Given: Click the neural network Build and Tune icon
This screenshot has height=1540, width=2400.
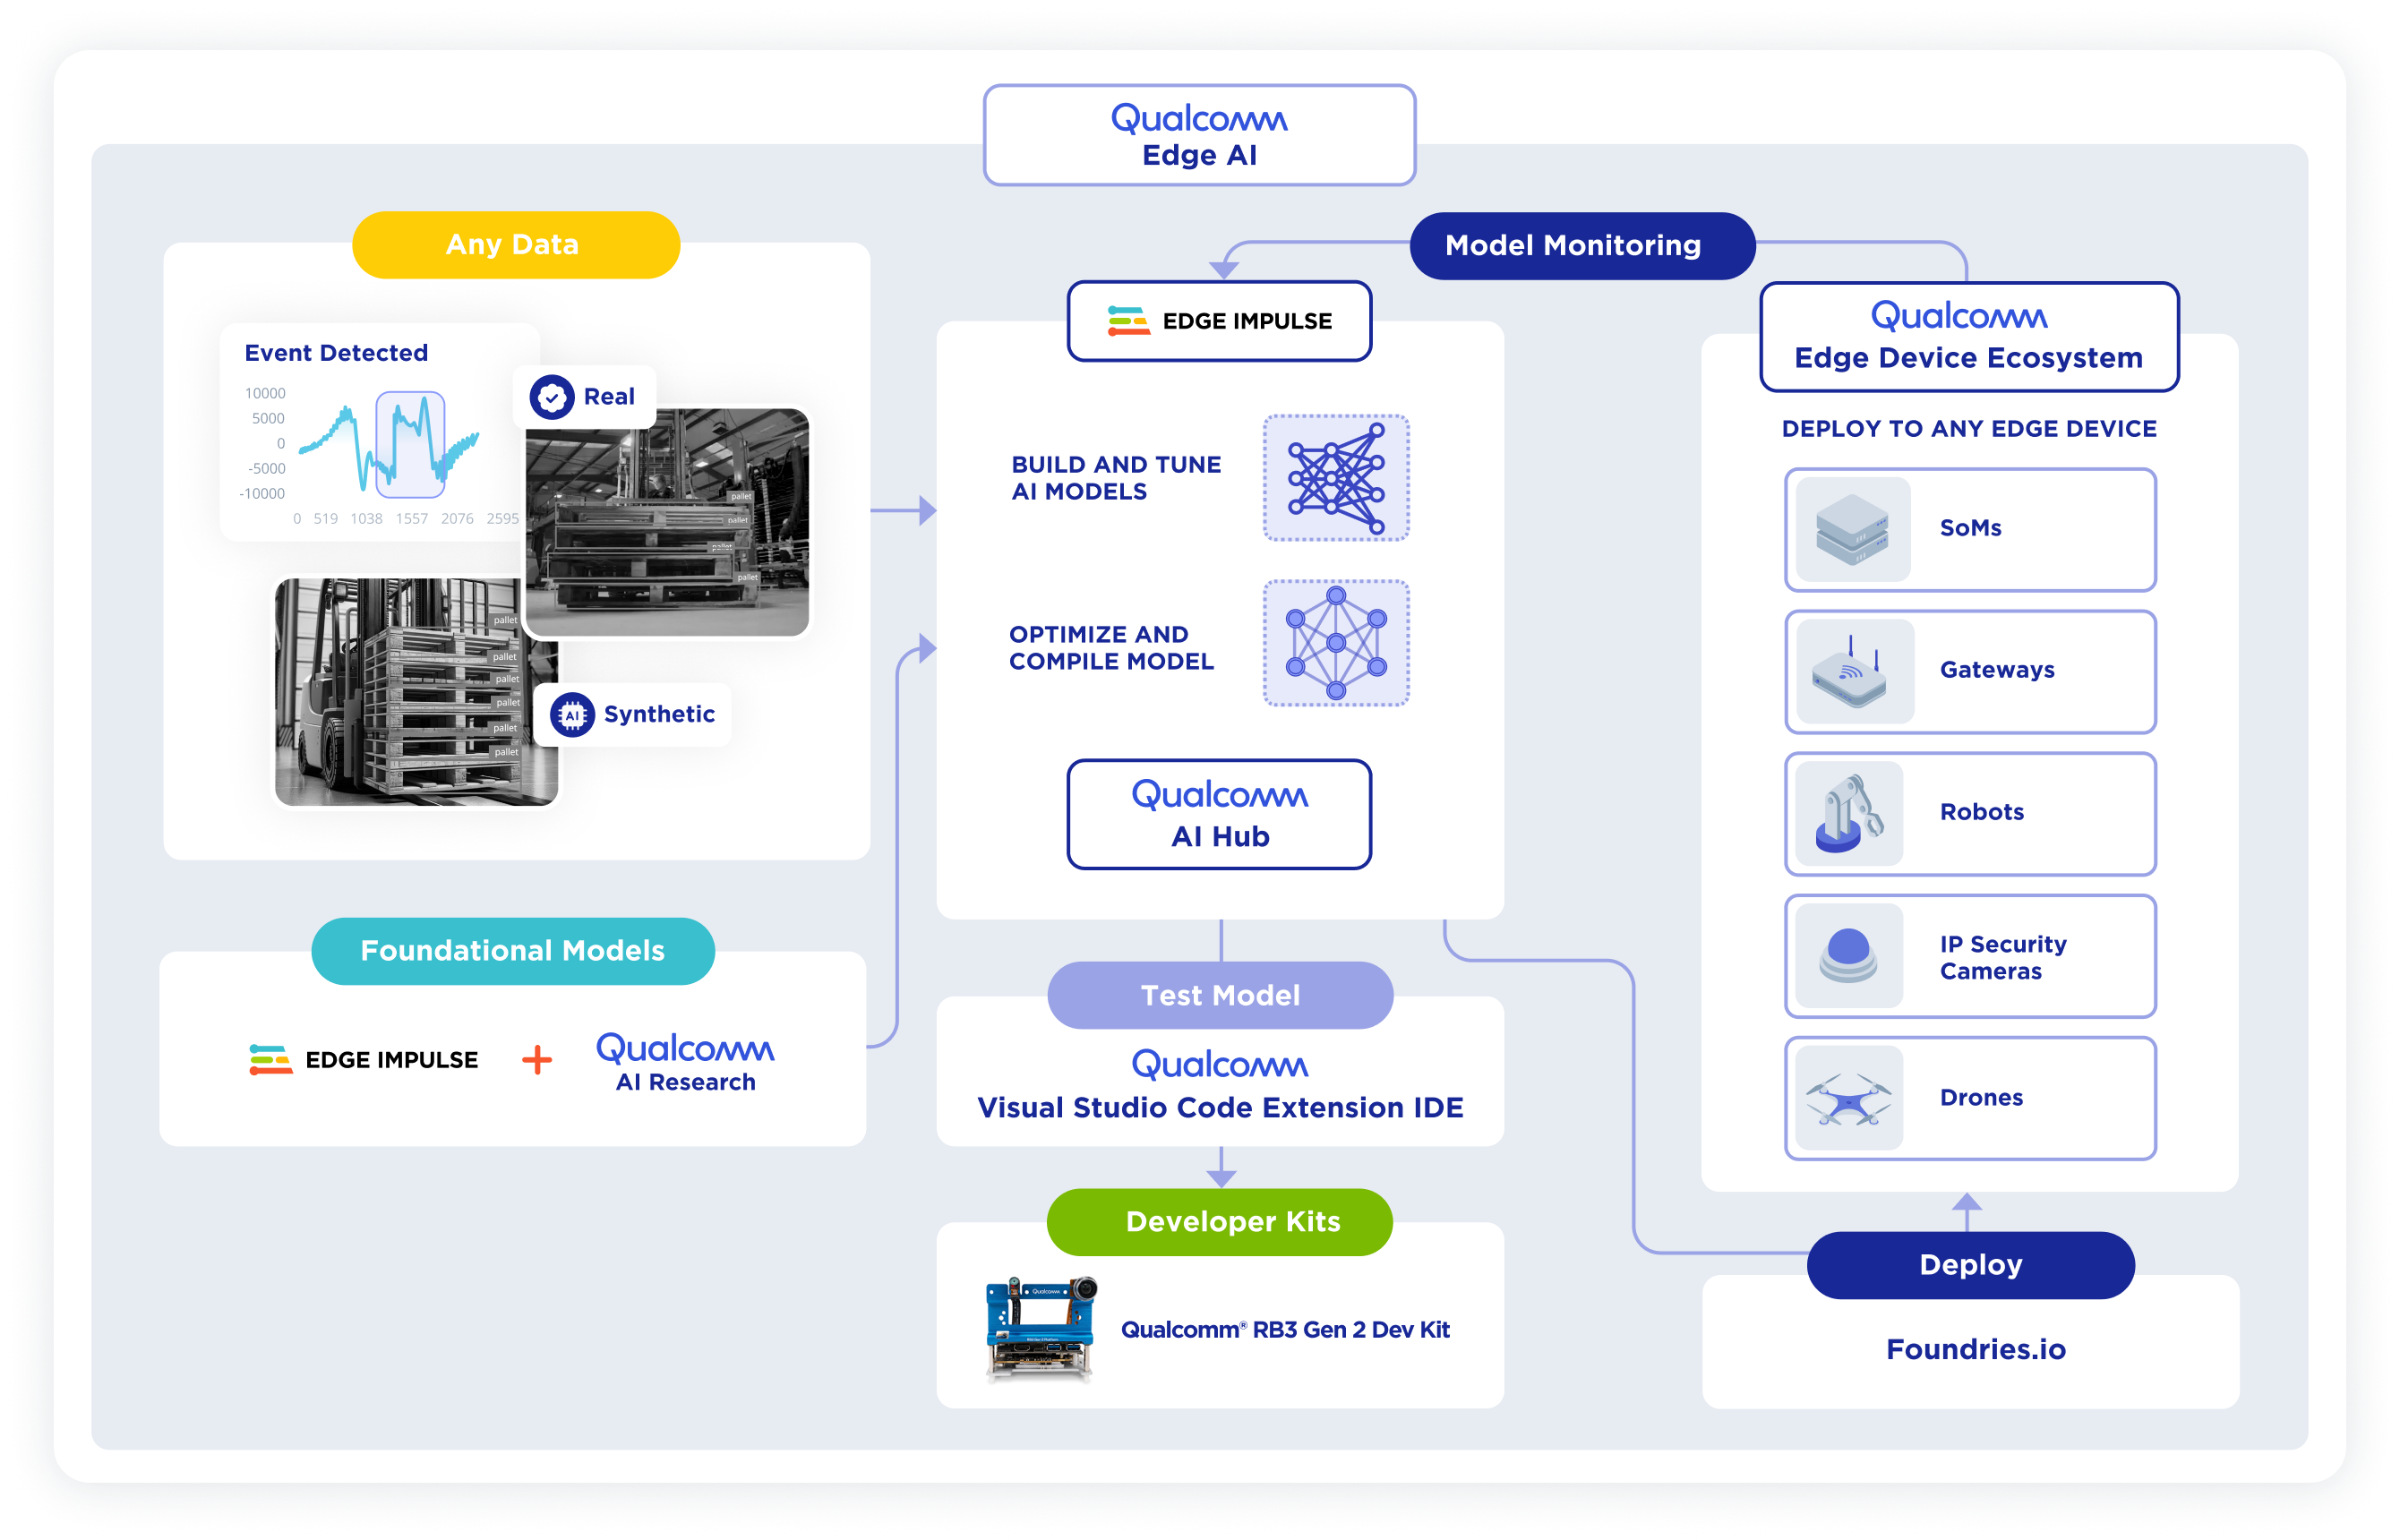Looking at the screenshot, I should (x=1336, y=481).
